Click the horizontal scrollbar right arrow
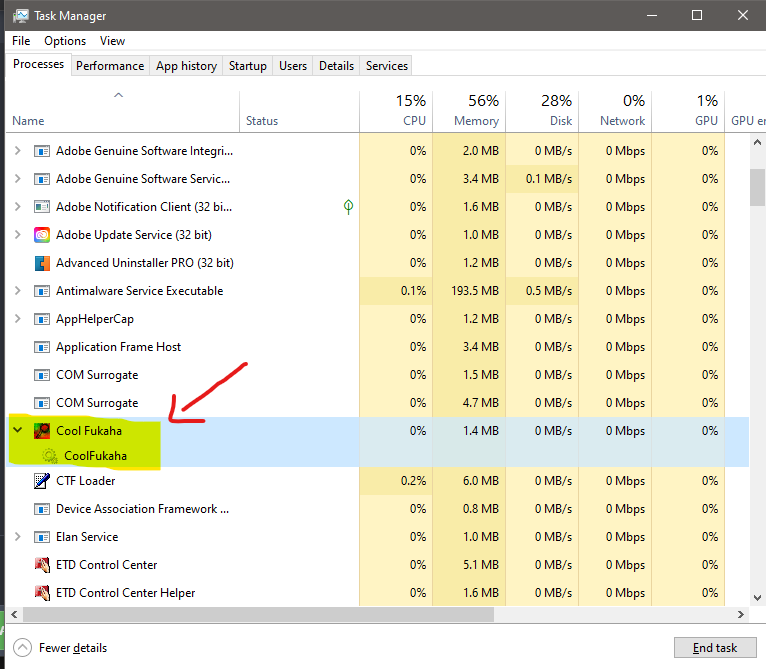 (741, 614)
